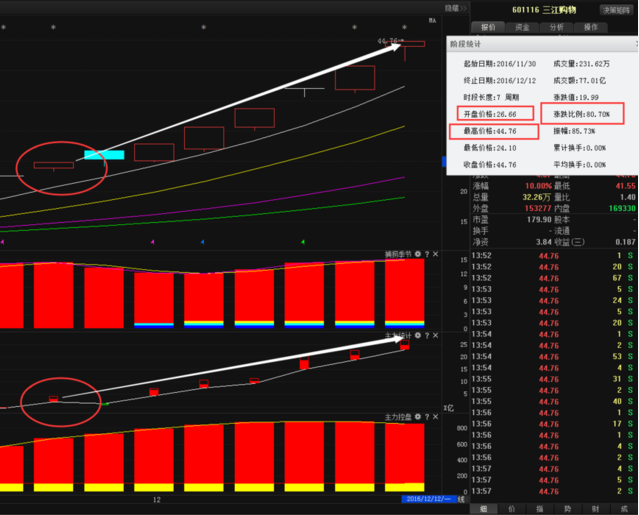
Task: Open help question mark for 捕捞季节 indicator
Action: 427,254
